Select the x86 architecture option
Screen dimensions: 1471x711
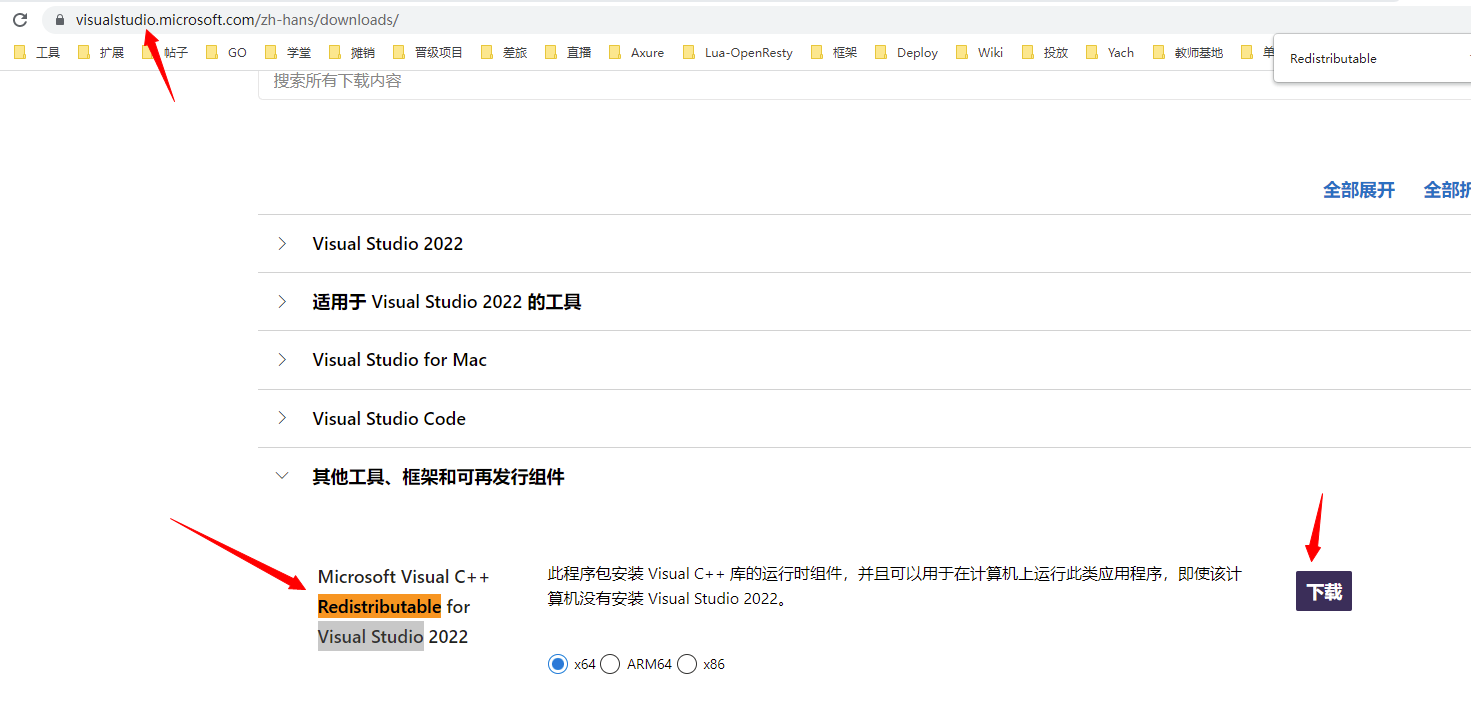coord(687,664)
